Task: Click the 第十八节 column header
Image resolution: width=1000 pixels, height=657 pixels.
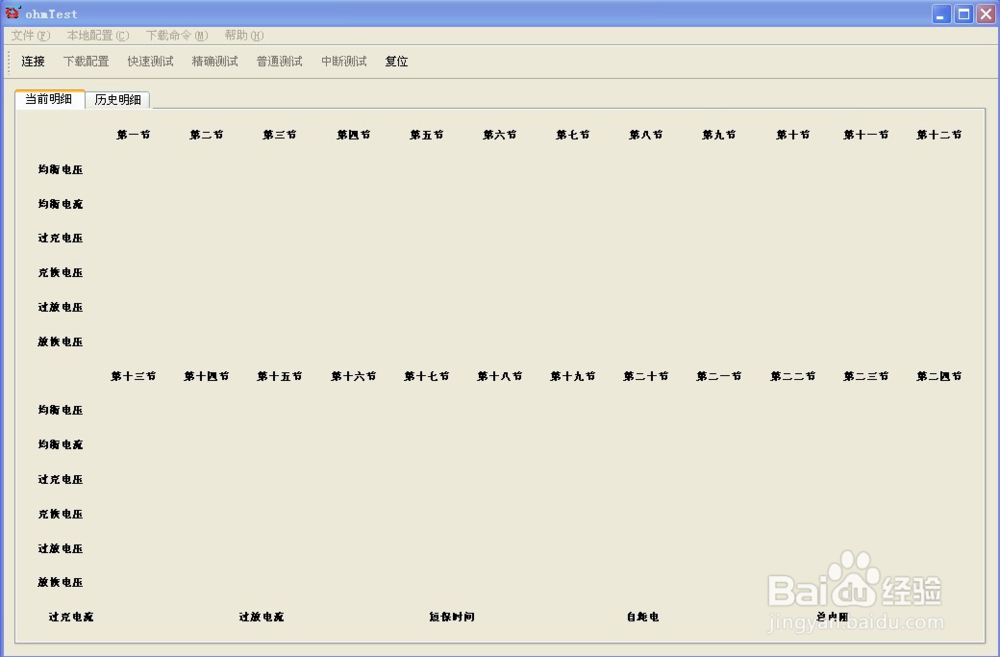Action: click(x=499, y=376)
